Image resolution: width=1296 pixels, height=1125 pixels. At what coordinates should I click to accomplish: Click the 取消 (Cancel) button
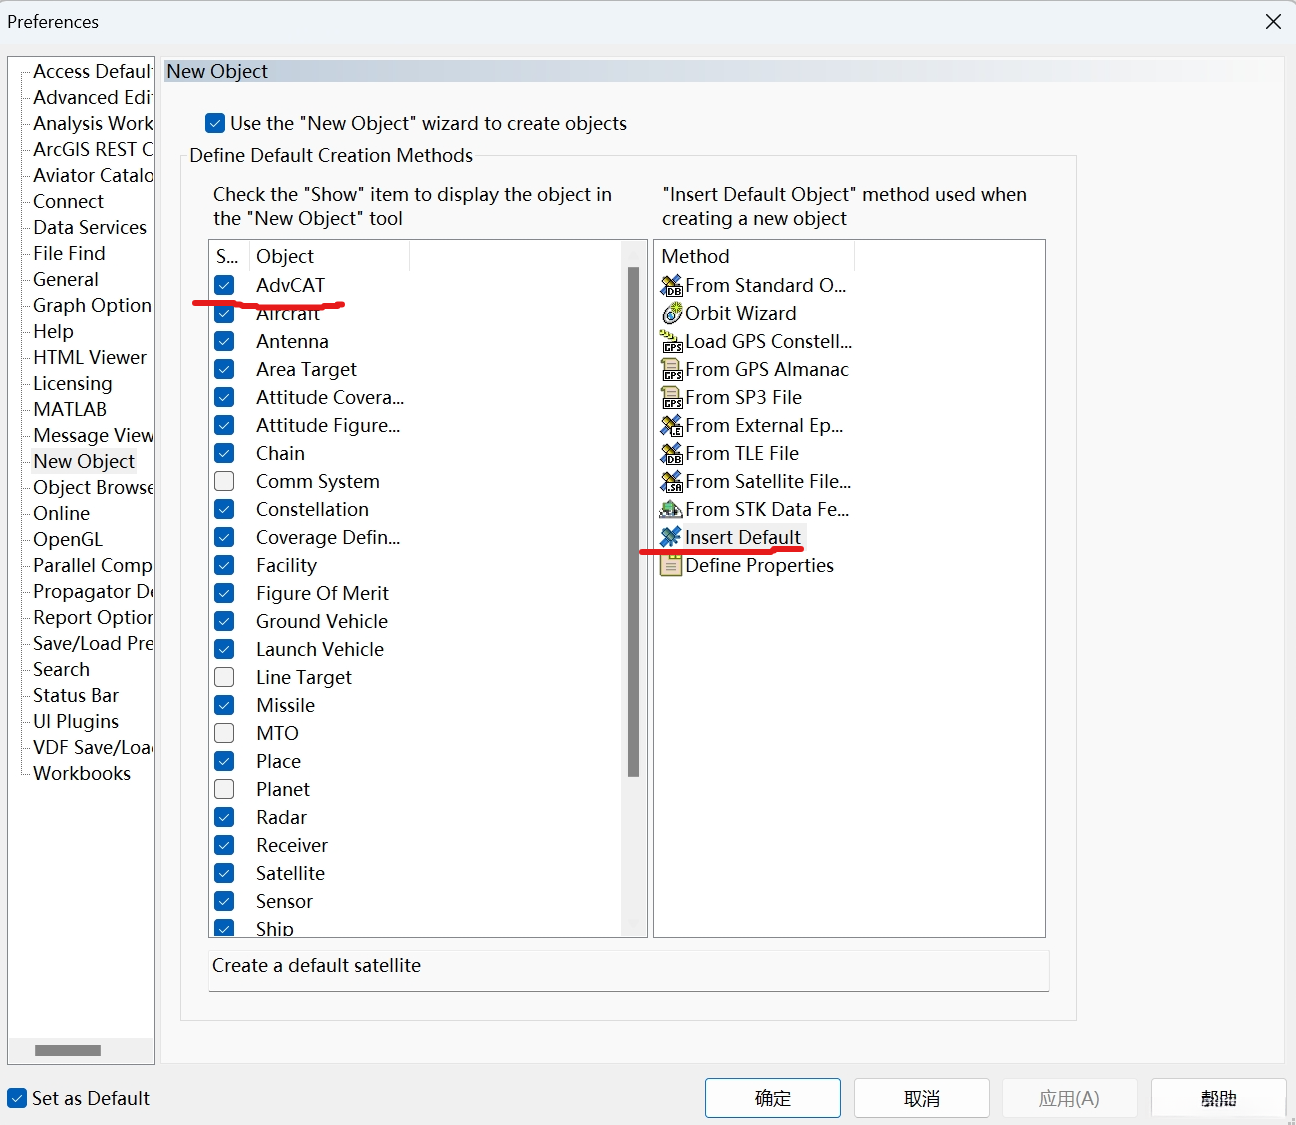click(921, 1098)
